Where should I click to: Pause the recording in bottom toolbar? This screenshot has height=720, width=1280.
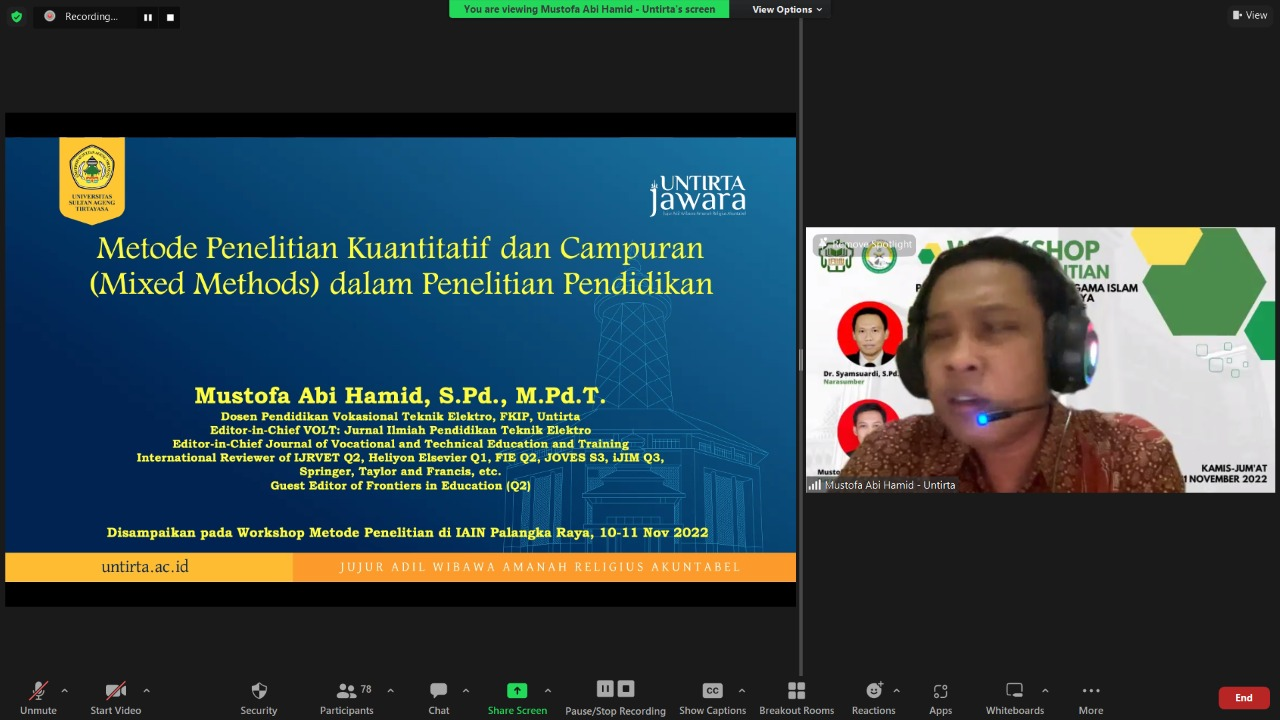(x=605, y=689)
